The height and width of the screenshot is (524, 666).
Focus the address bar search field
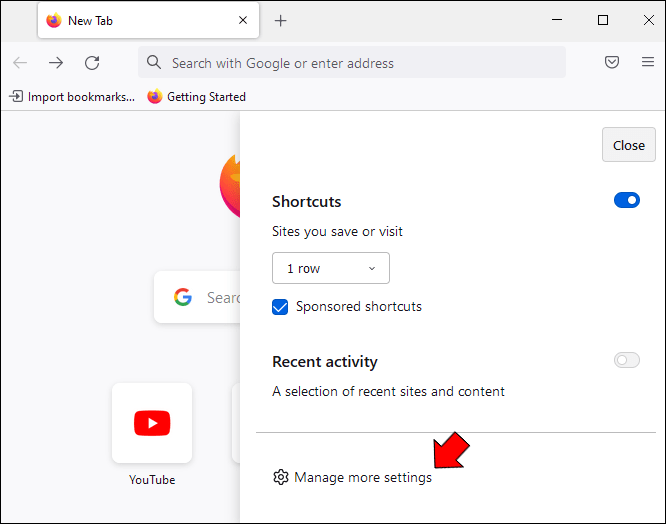[x=350, y=63]
